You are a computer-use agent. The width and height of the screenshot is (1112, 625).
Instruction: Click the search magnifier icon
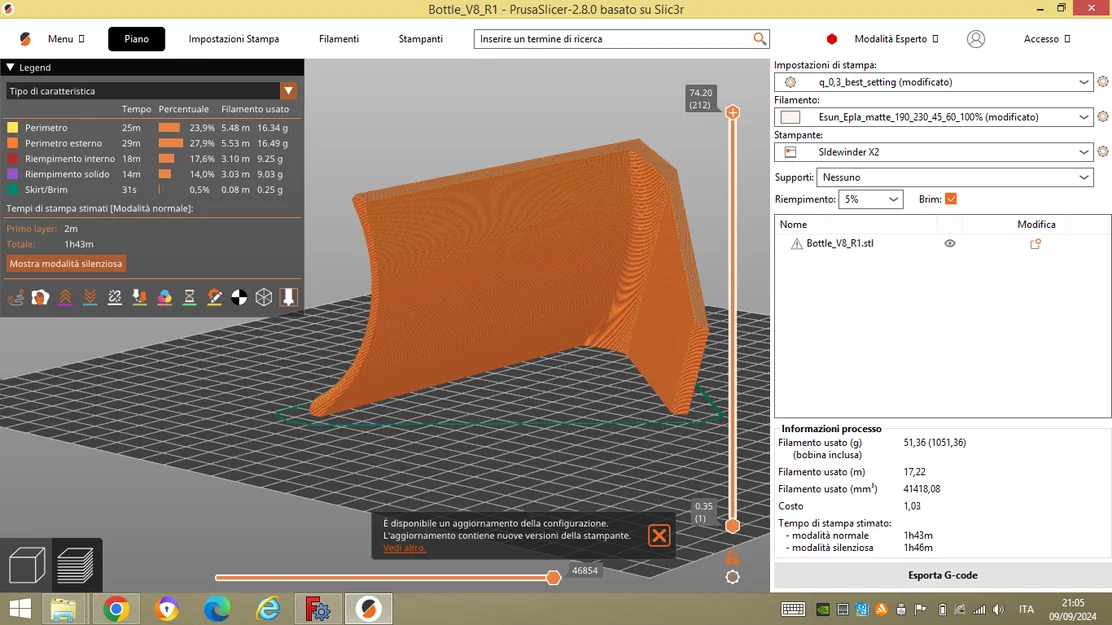tap(760, 38)
